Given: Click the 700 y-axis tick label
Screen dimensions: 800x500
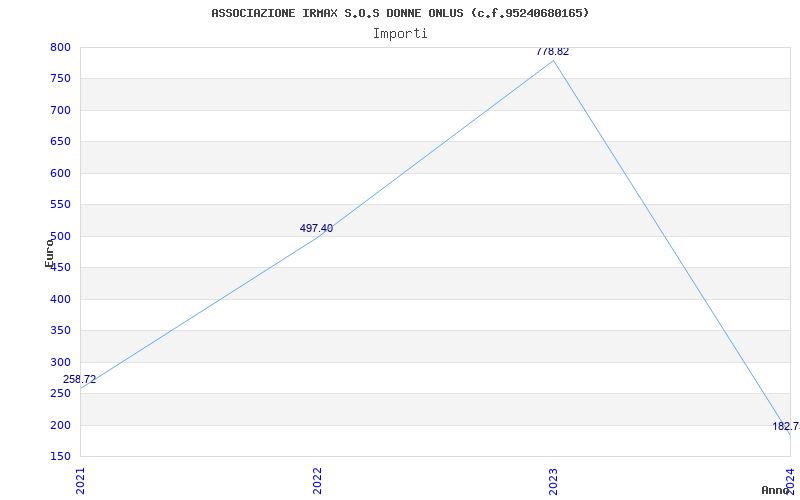Looking at the screenshot, I should coord(60,110).
